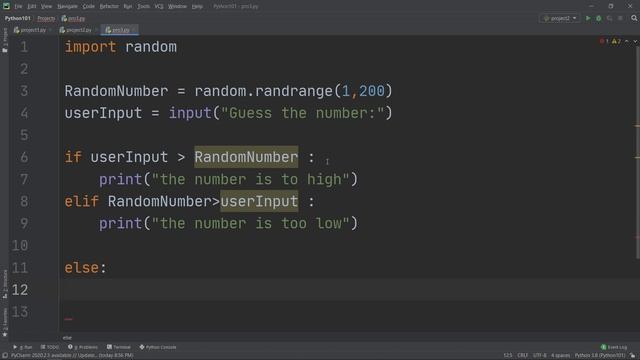Click the file breadcrumb in navigation bar
The image size is (640, 360).
(x=73, y=18)
